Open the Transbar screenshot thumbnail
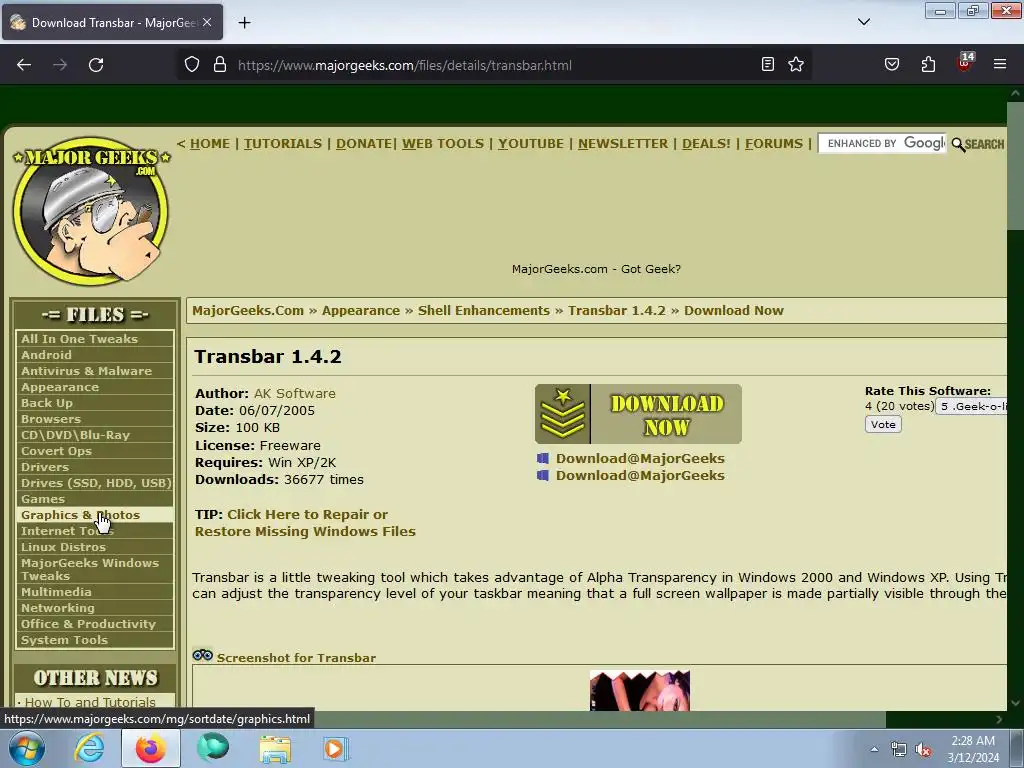Screen dimensions: 1024x768 coord(639,690)
